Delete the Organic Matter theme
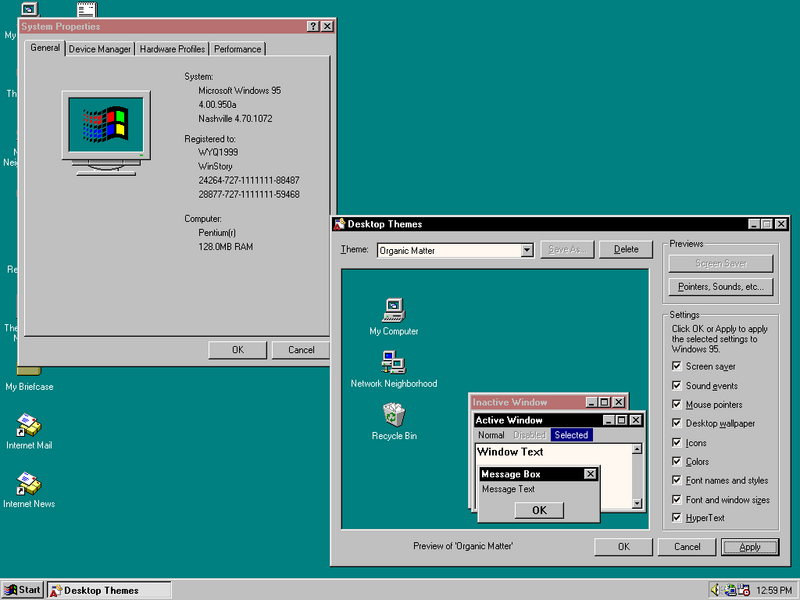 (x=626, y=250)
